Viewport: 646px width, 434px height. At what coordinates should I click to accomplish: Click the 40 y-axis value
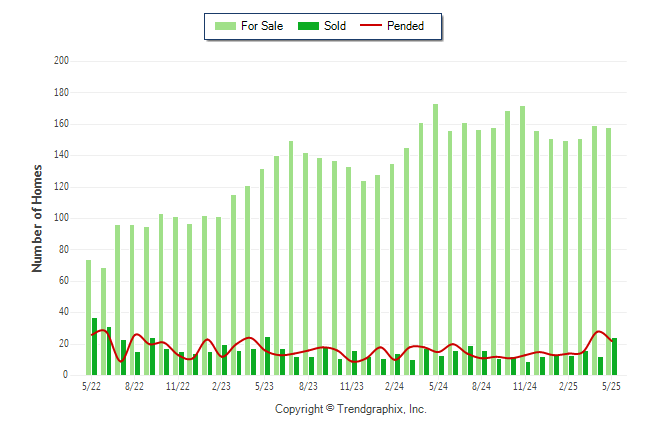click(x=64, y=312)
